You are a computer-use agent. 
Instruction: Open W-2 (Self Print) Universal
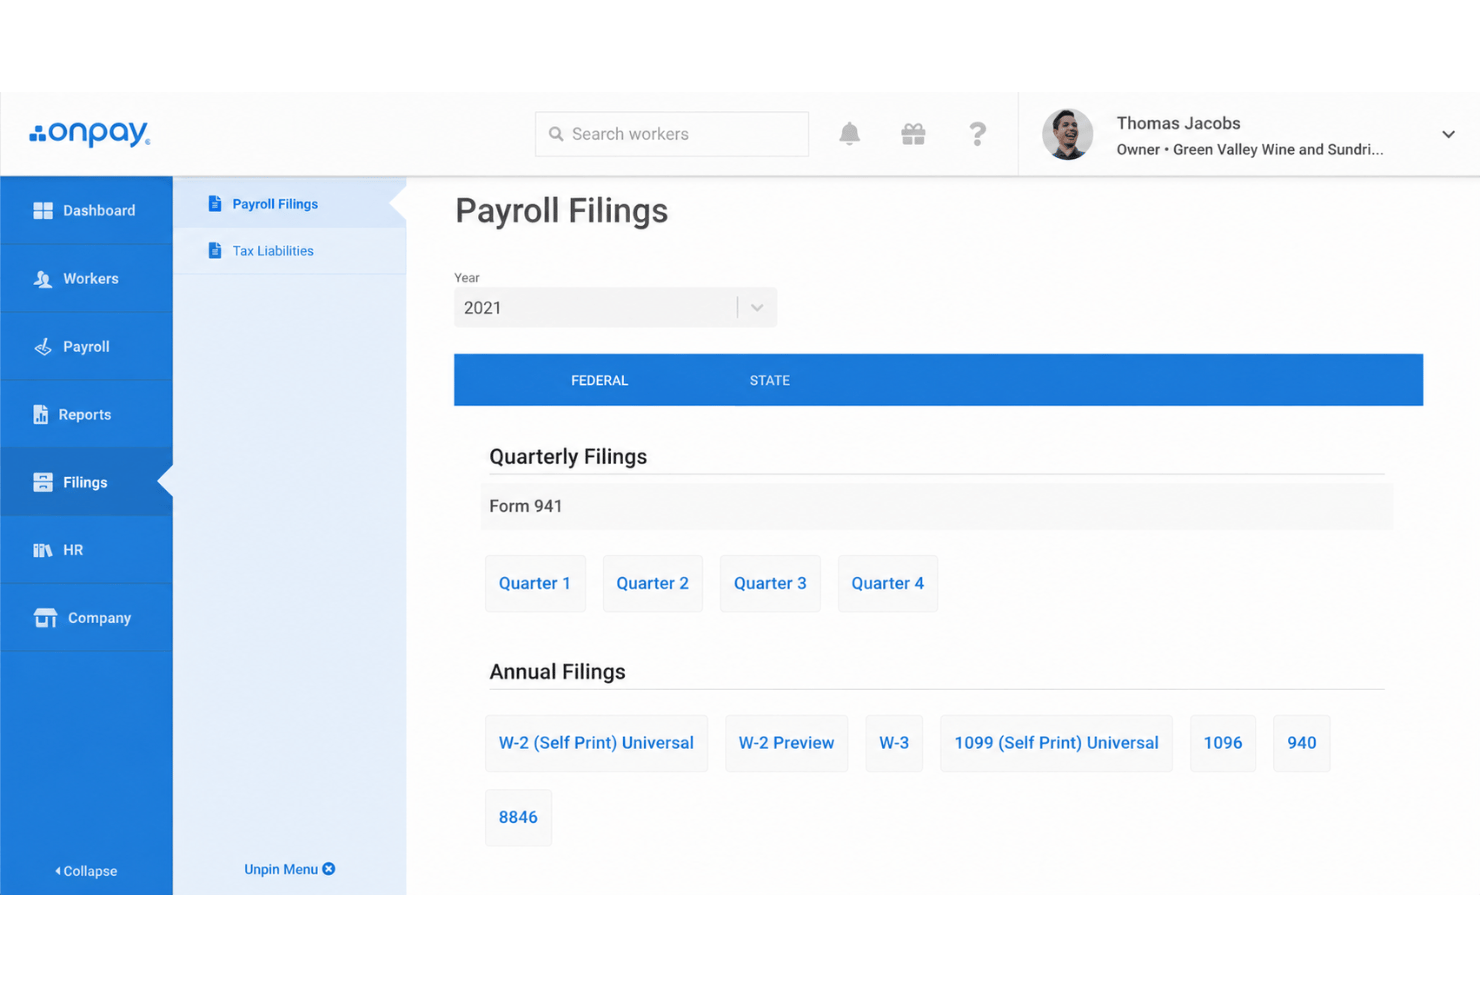click(596, 743)
